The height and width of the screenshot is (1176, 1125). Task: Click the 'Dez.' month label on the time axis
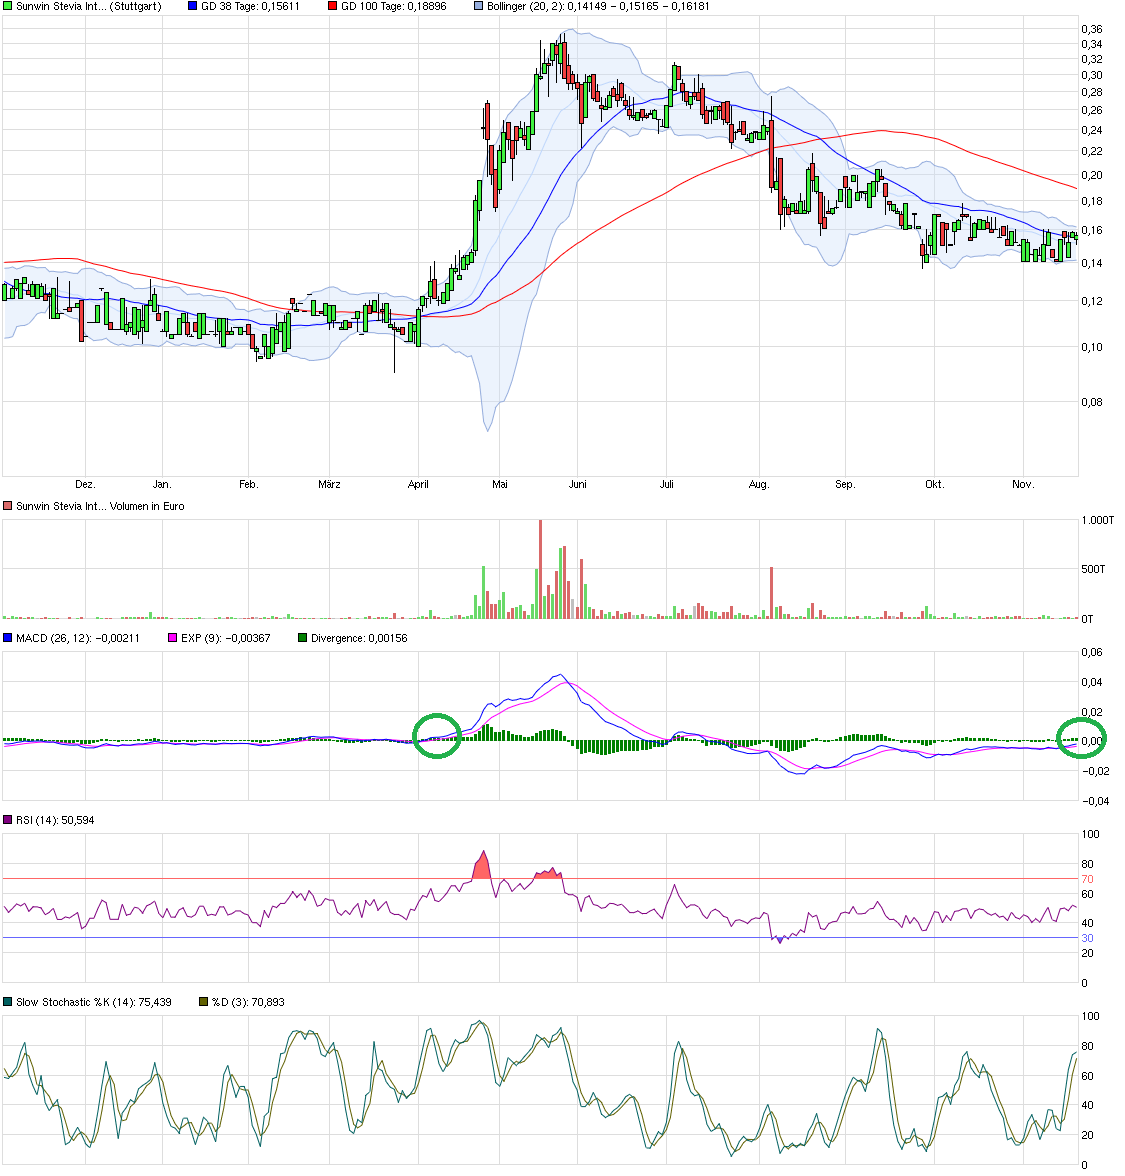(x=86, y=484)
